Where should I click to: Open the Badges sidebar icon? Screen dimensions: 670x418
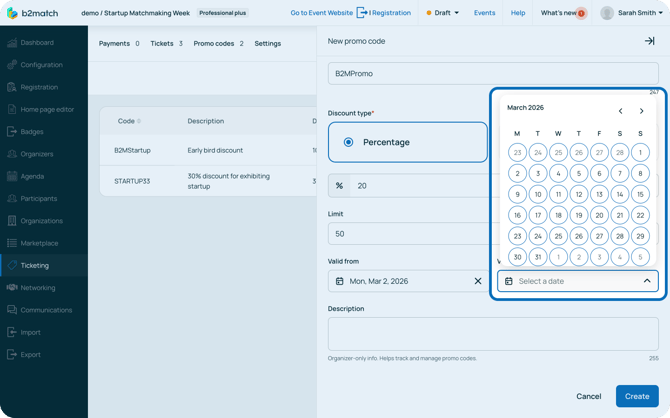click(x=12, y=132)
